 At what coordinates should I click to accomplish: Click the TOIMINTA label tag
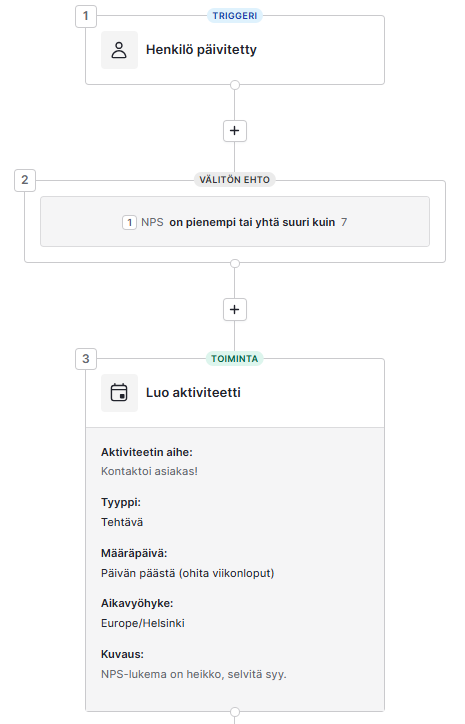coord(235,359)
